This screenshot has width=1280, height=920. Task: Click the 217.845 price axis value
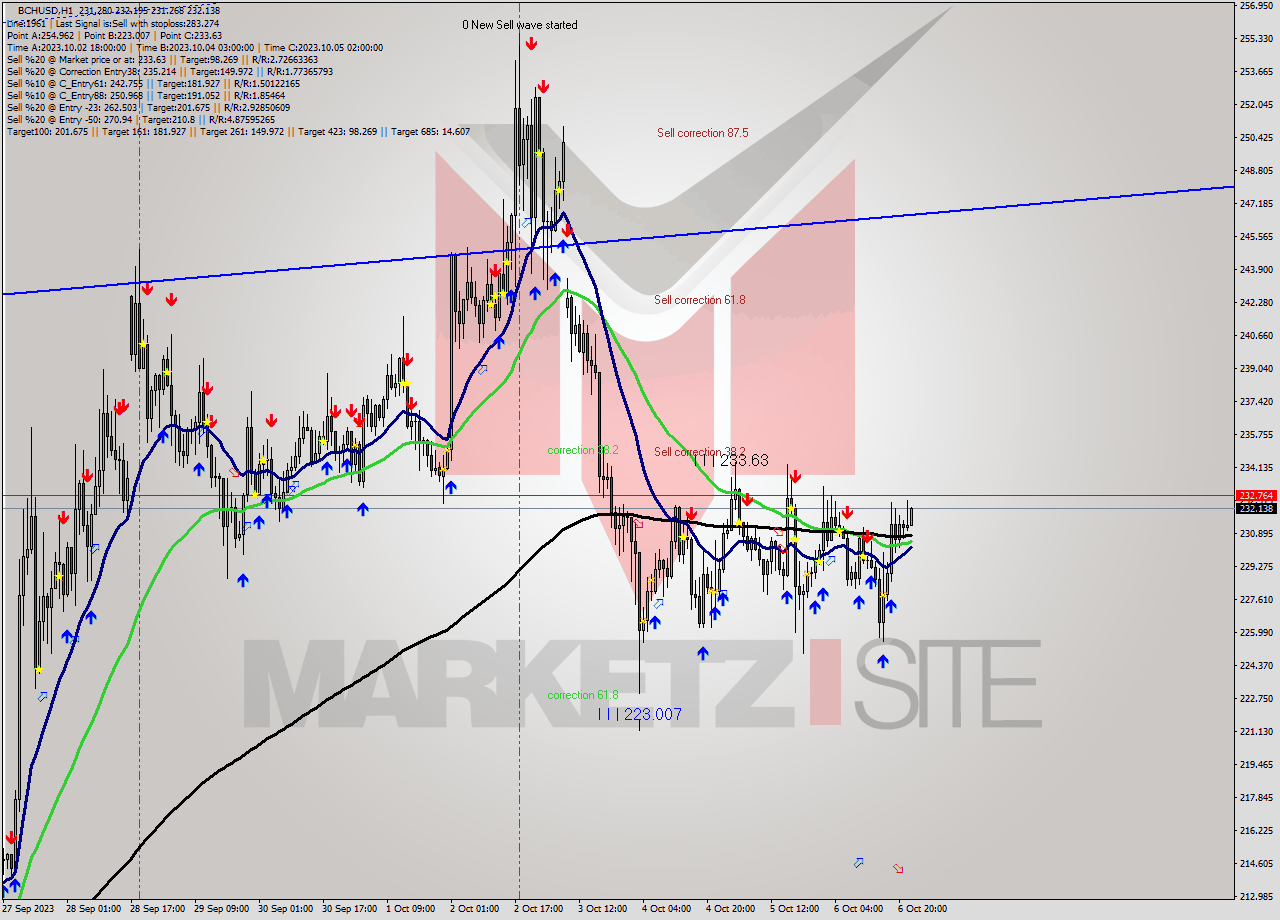[x=1256, y=798]
